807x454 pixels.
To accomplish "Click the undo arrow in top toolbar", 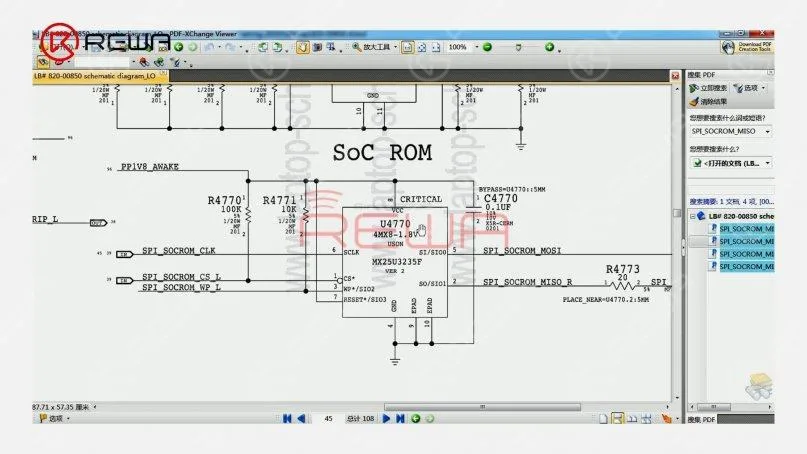I will (x=209, y=47).
